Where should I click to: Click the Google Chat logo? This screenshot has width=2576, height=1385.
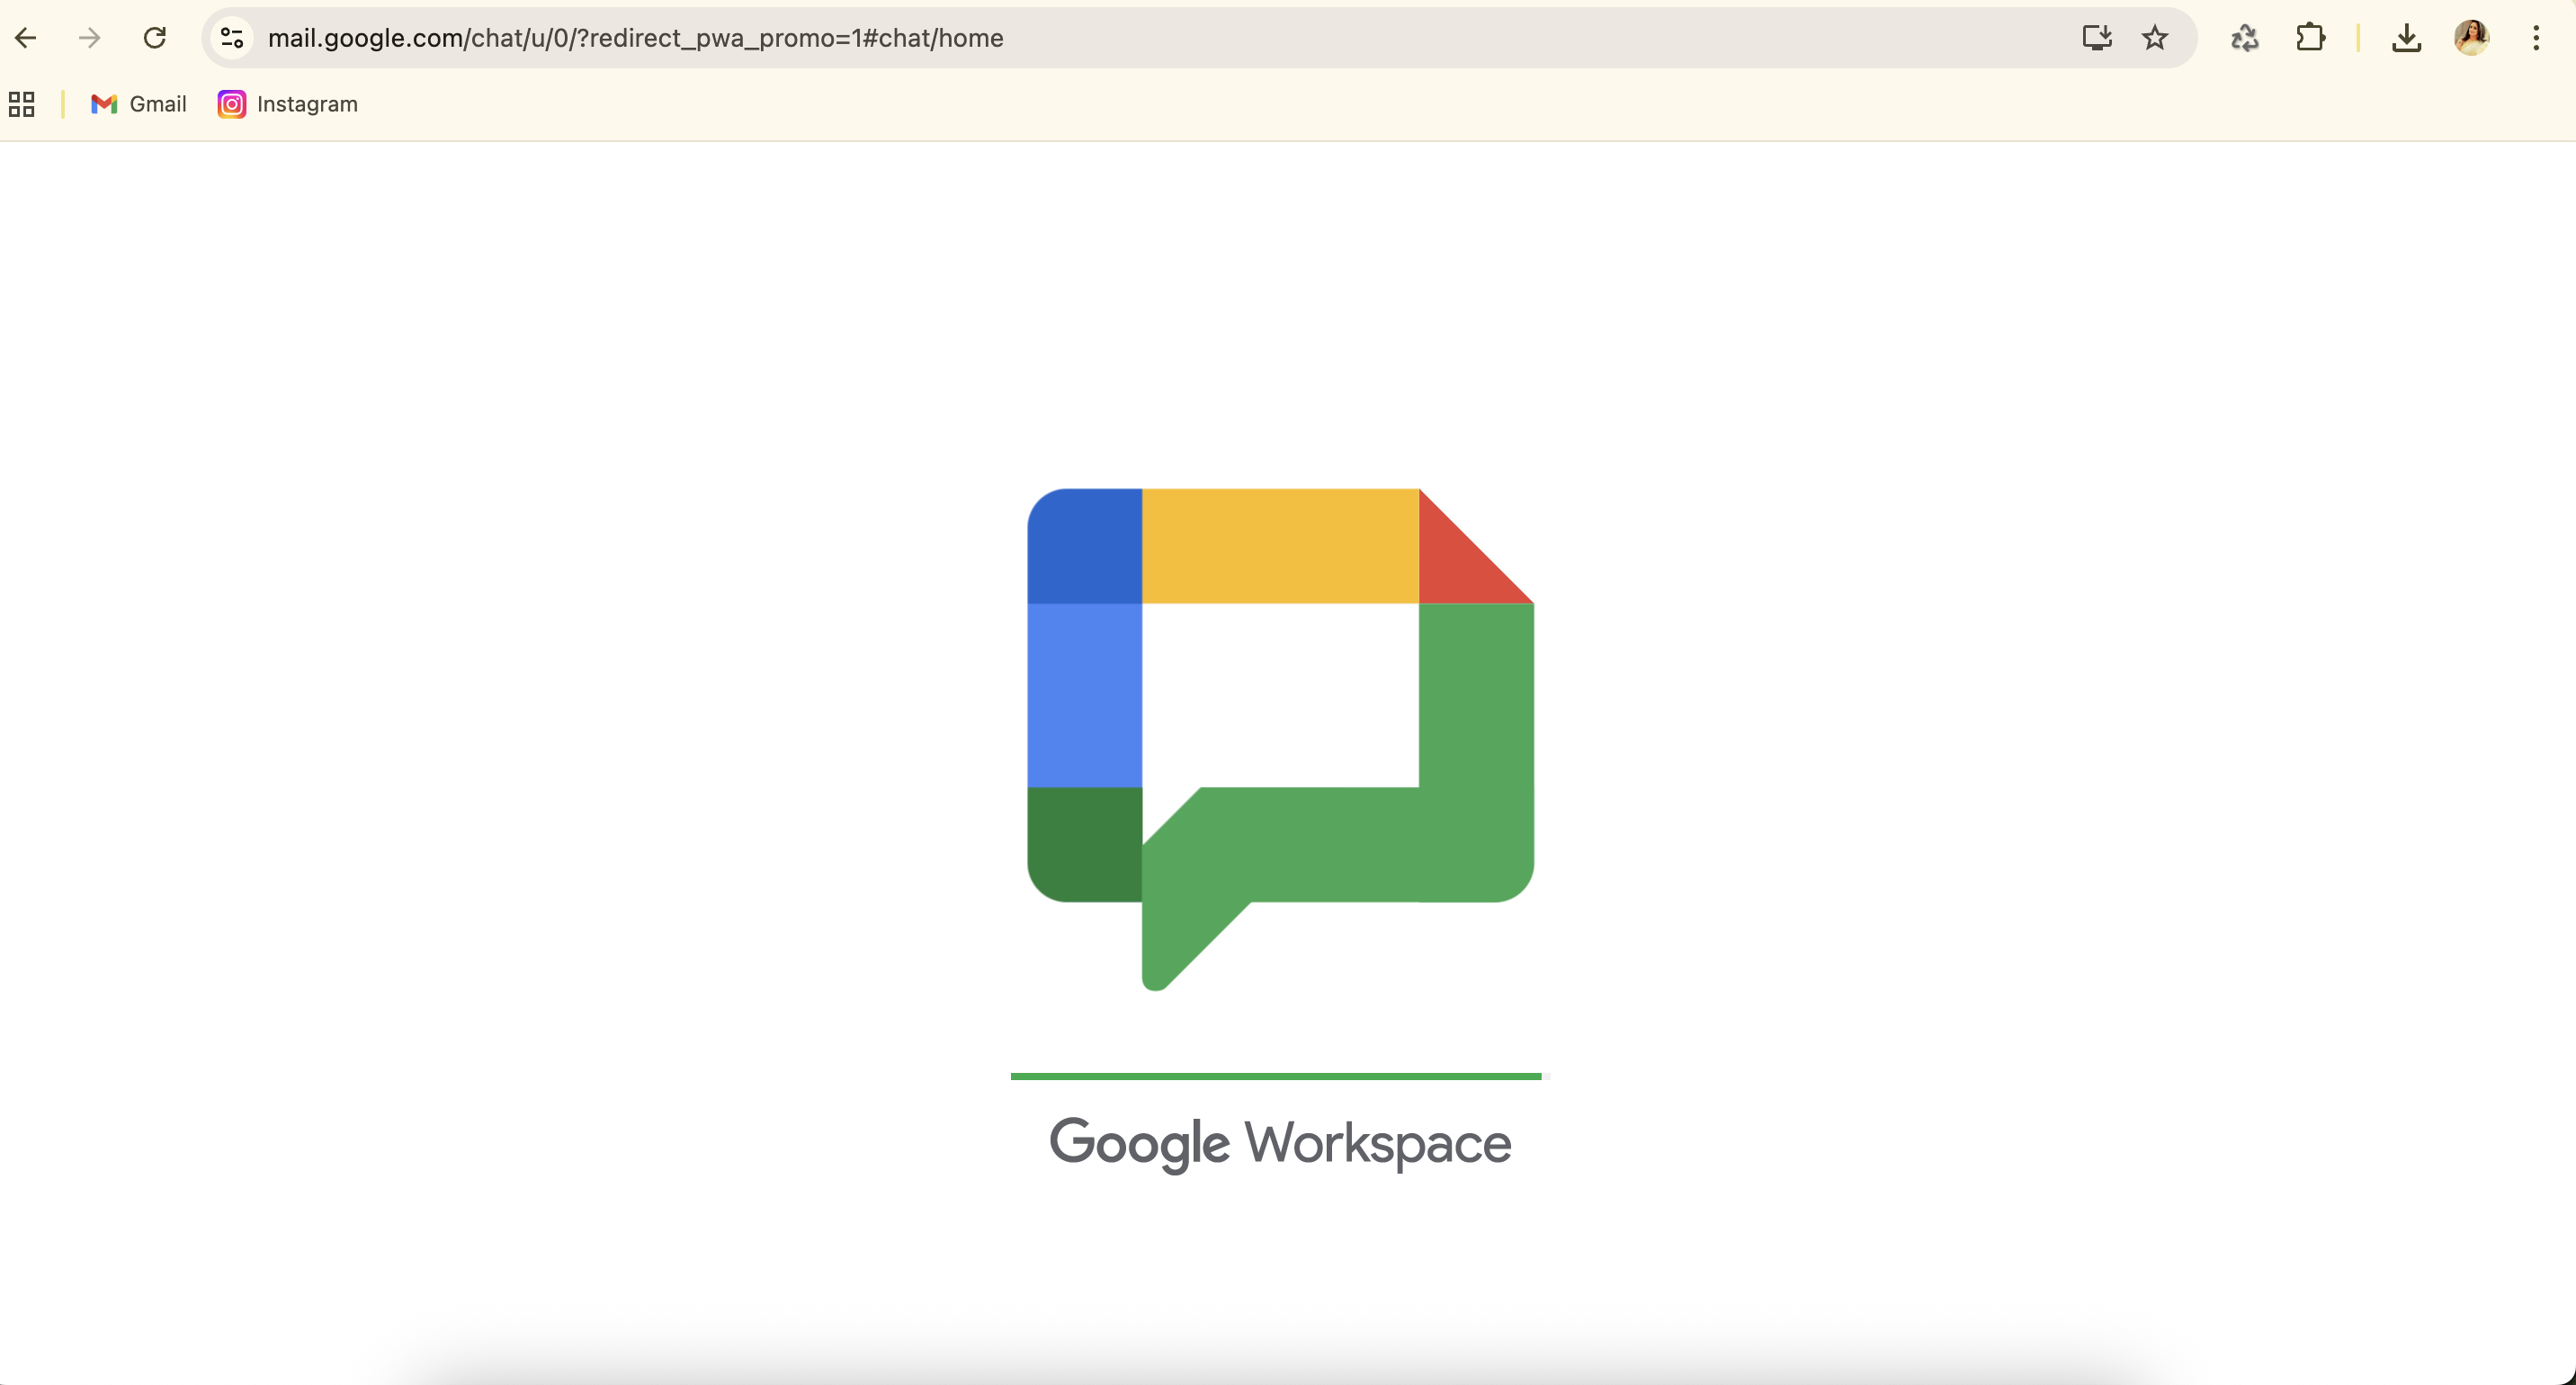[x=1280, y=740]
